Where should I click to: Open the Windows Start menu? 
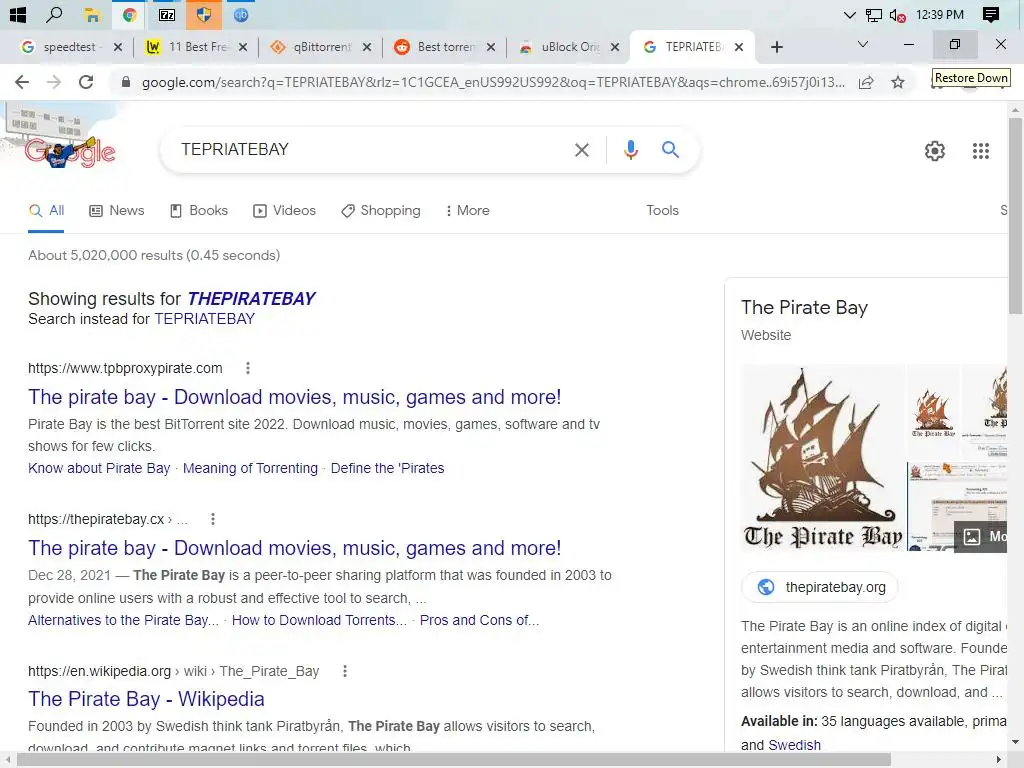tap(18, 14)
